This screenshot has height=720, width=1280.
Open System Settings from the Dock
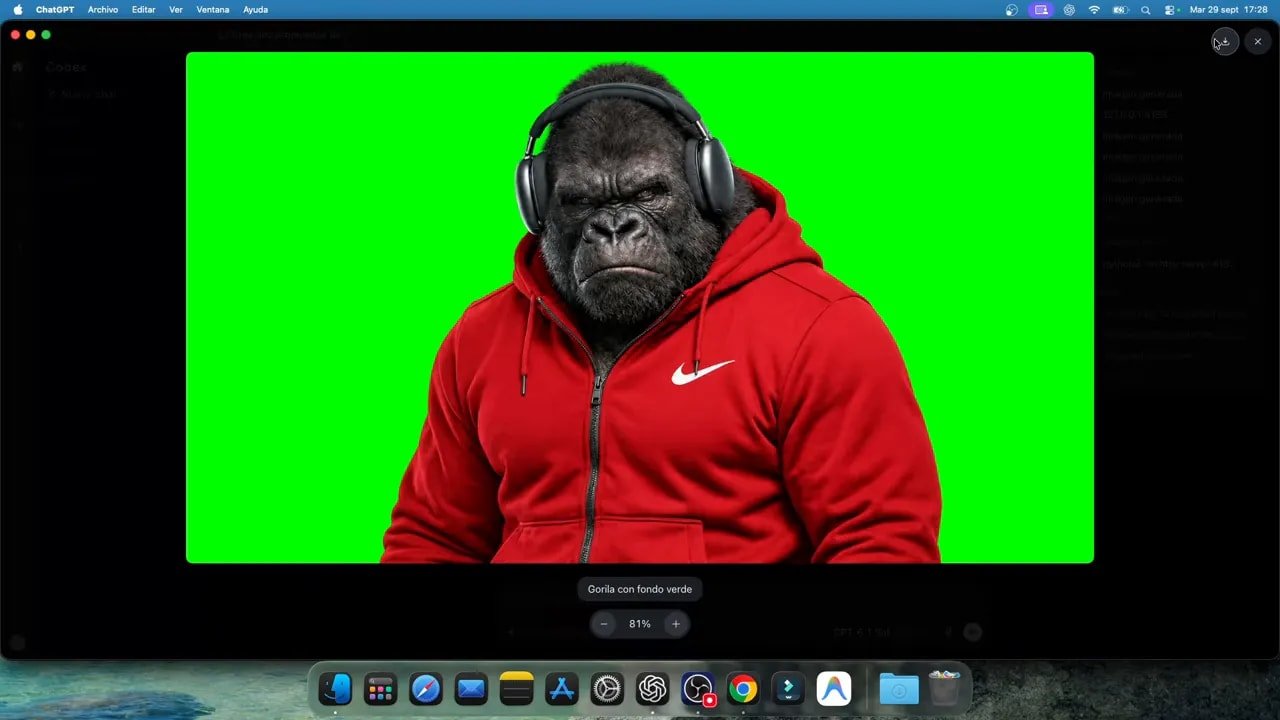tap(607, 689)
